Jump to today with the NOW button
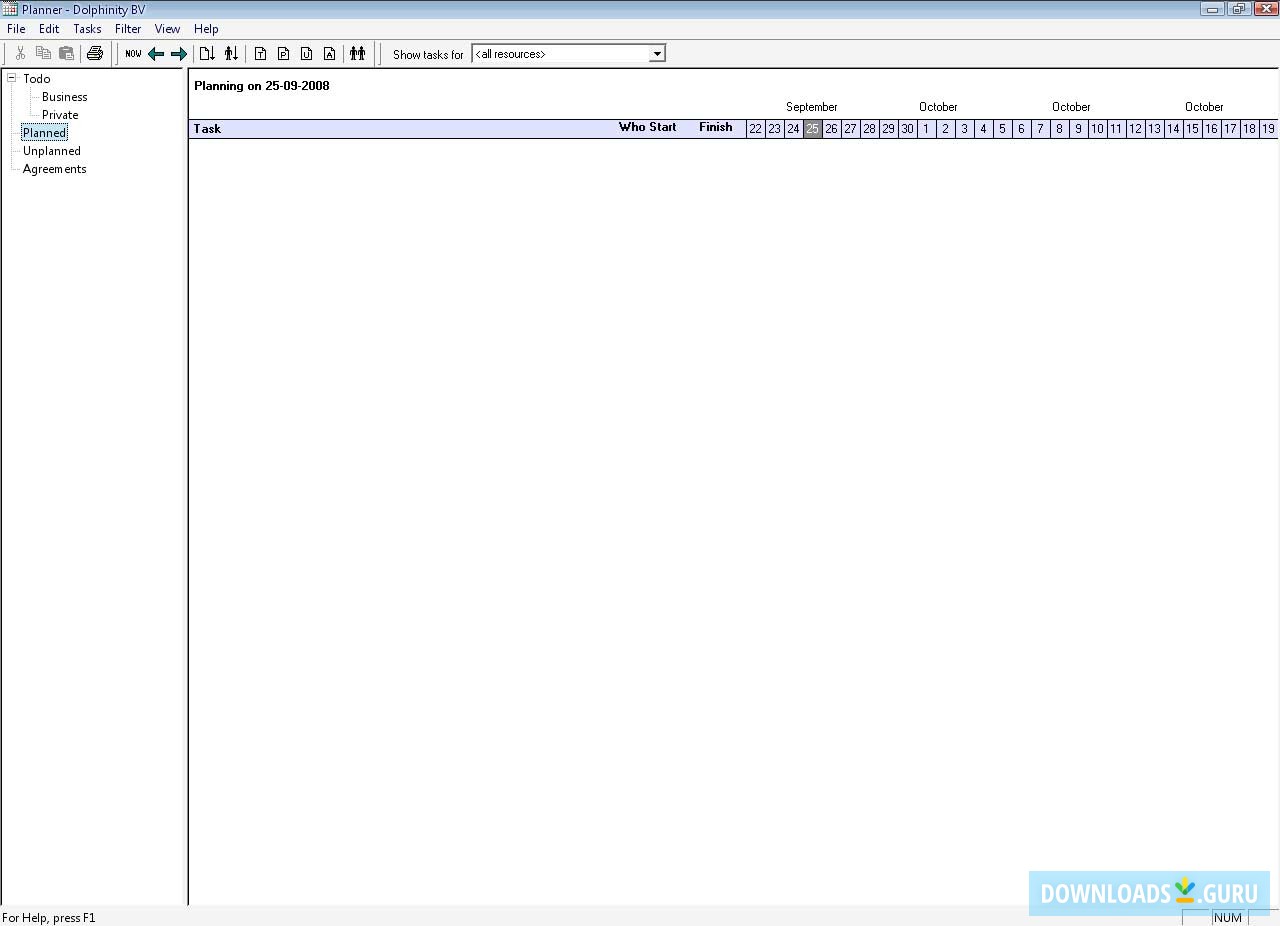Viewport: 1280px width, 926px height. click(x=133, y=54)
